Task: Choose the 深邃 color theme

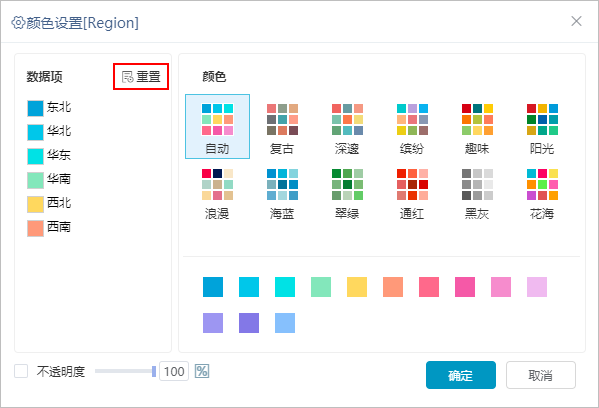Action: (347, 127)
